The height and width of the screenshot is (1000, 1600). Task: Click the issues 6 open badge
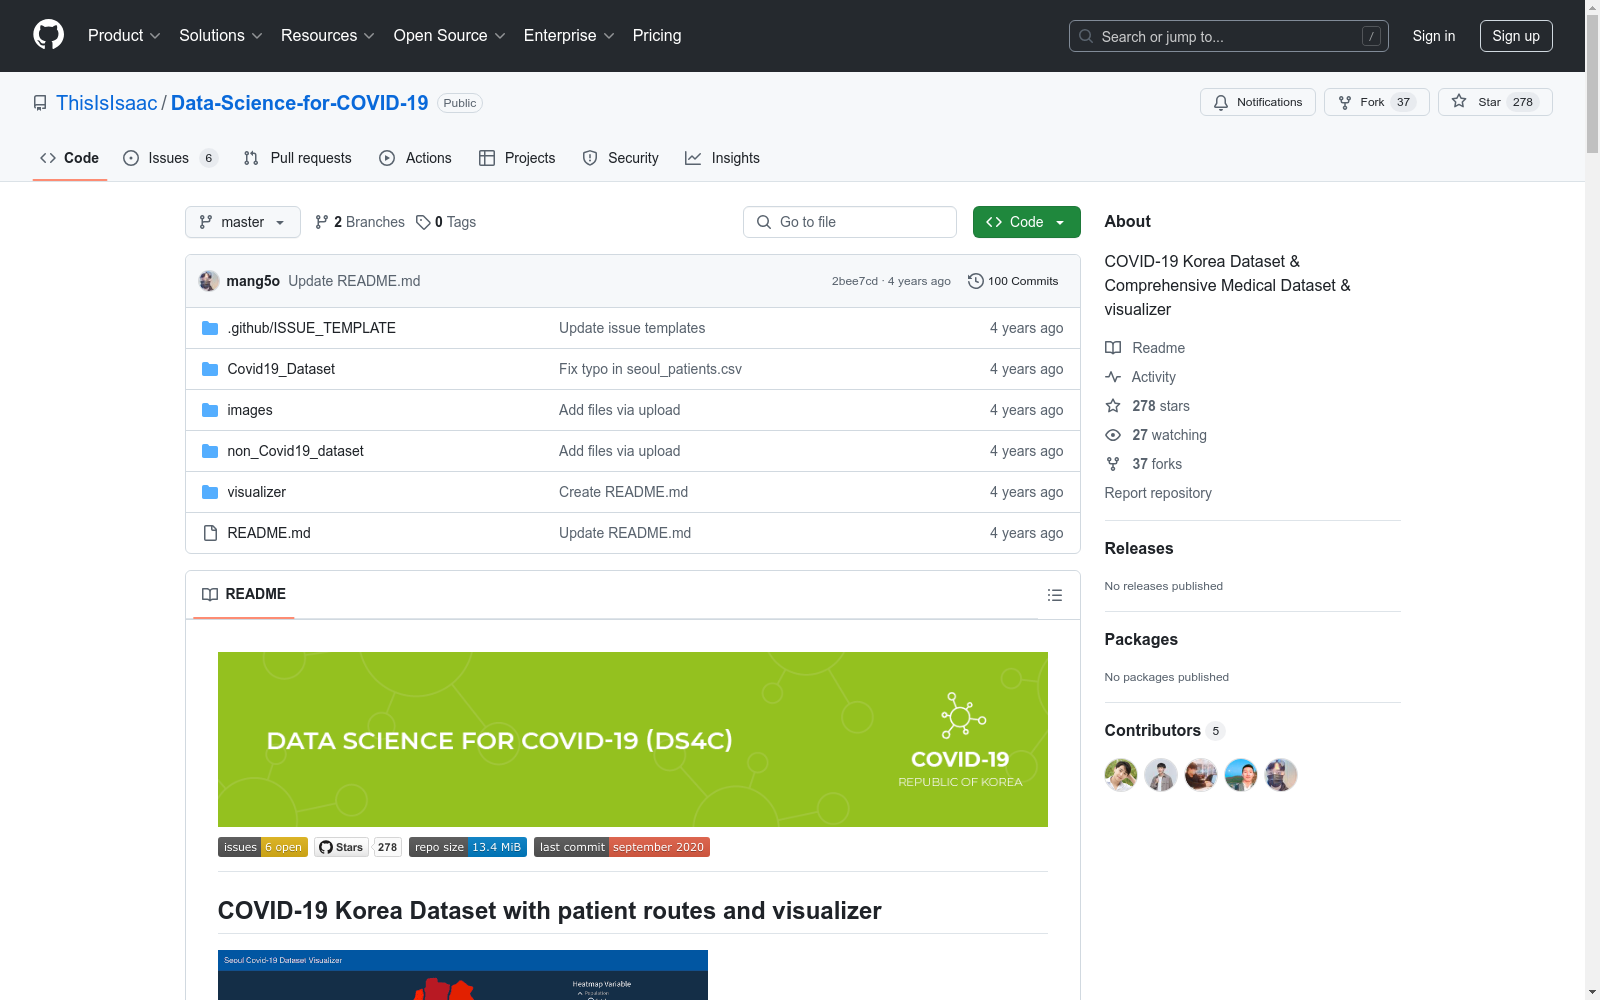263,847
